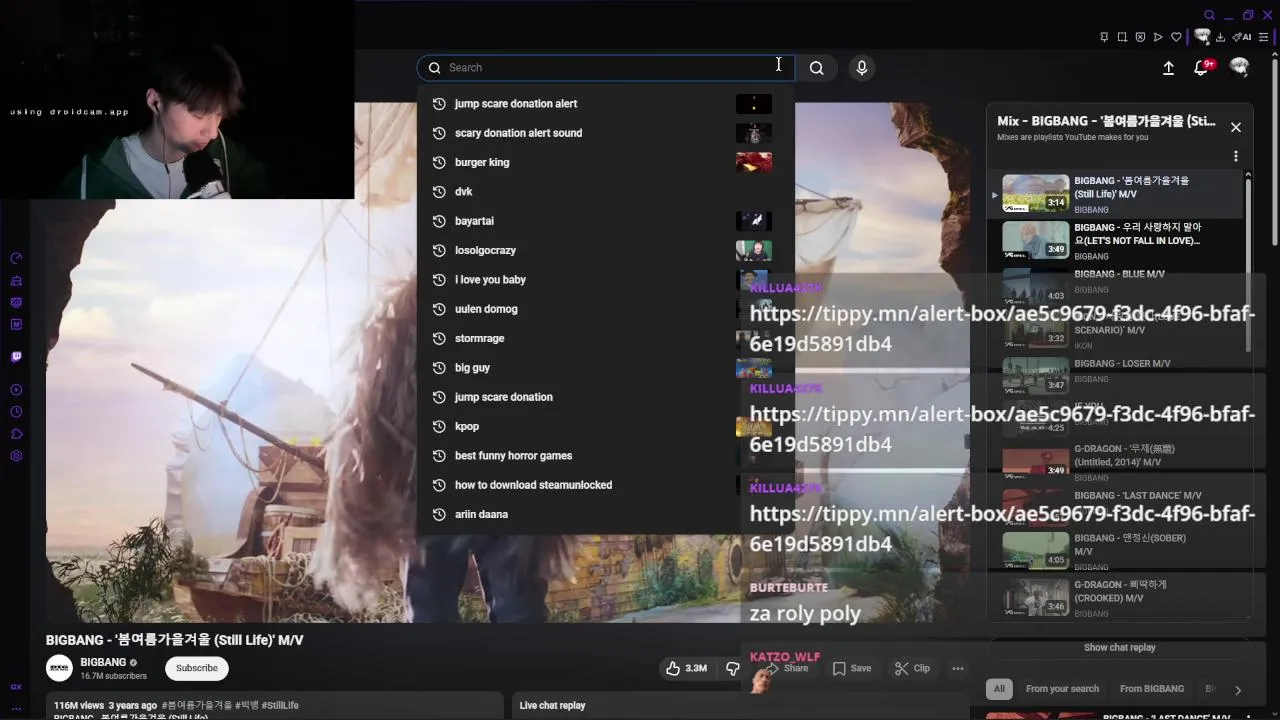The height and width of the screenshot is (720, 1280).
Task: Click the Clip button under video
Action: click(912, 668)
